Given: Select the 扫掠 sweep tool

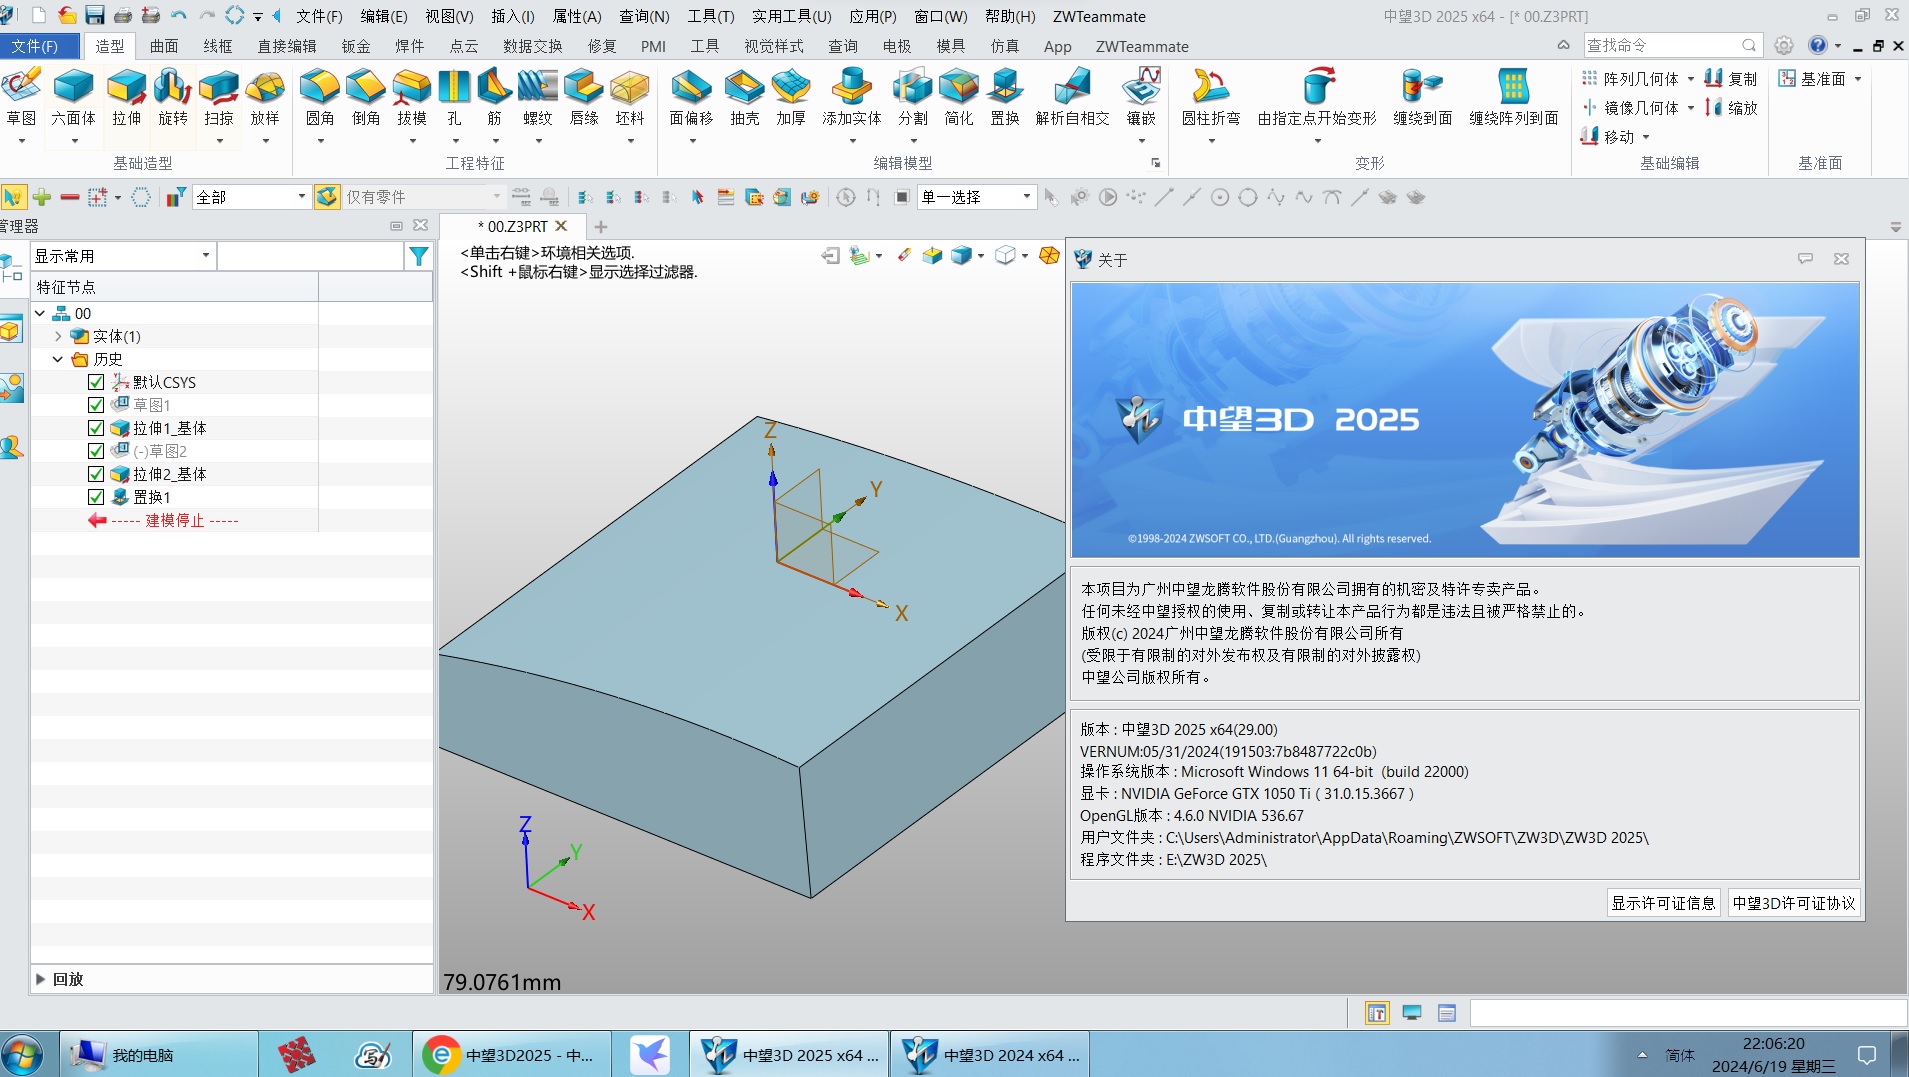Looking at the screenshot, I should click(219, 97).
